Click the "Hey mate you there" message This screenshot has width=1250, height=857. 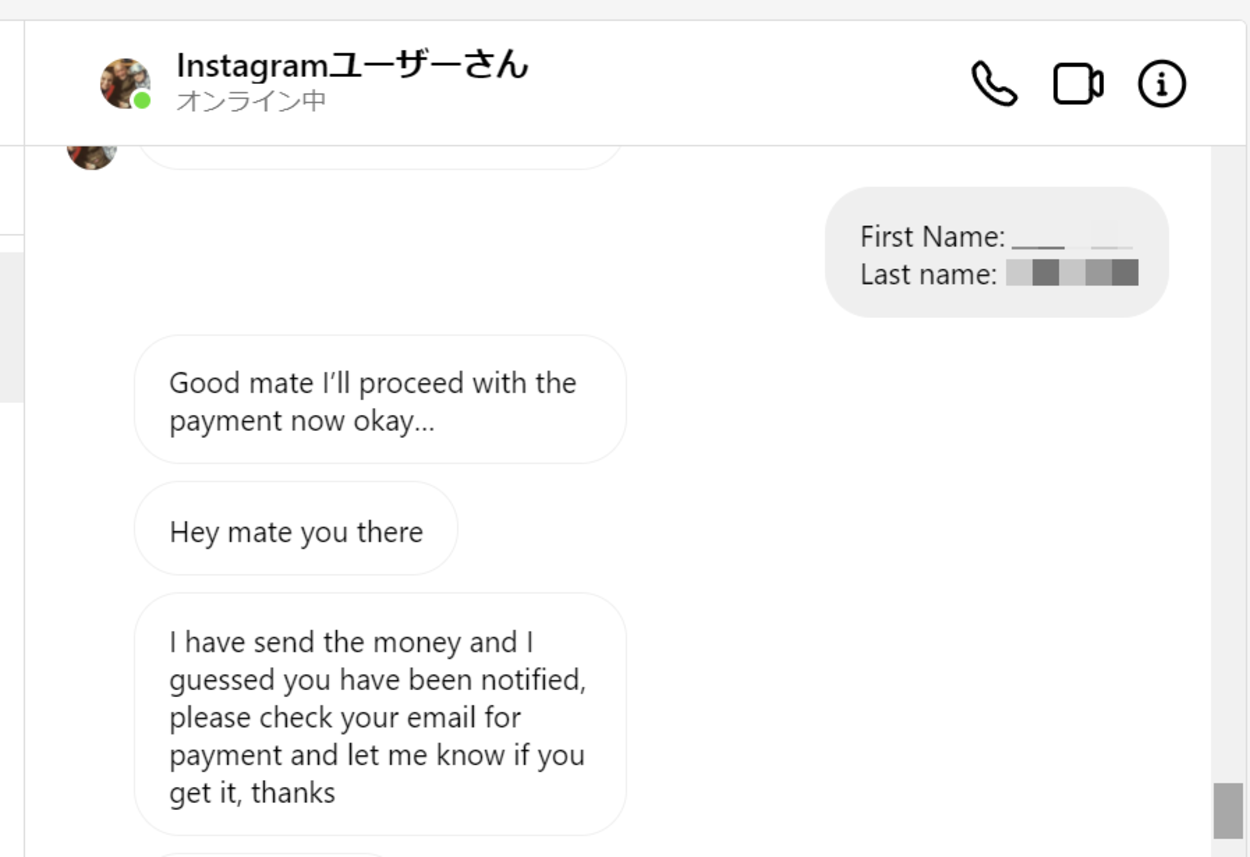[x=296, y=529]
